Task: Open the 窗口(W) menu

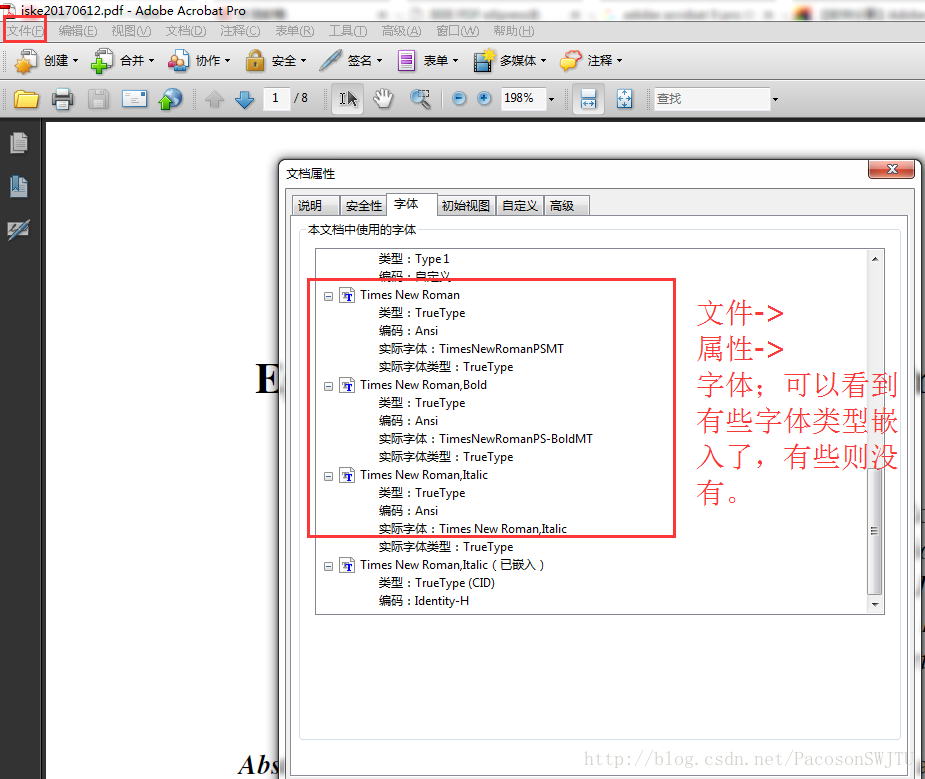Action: (x=457, y=31)
